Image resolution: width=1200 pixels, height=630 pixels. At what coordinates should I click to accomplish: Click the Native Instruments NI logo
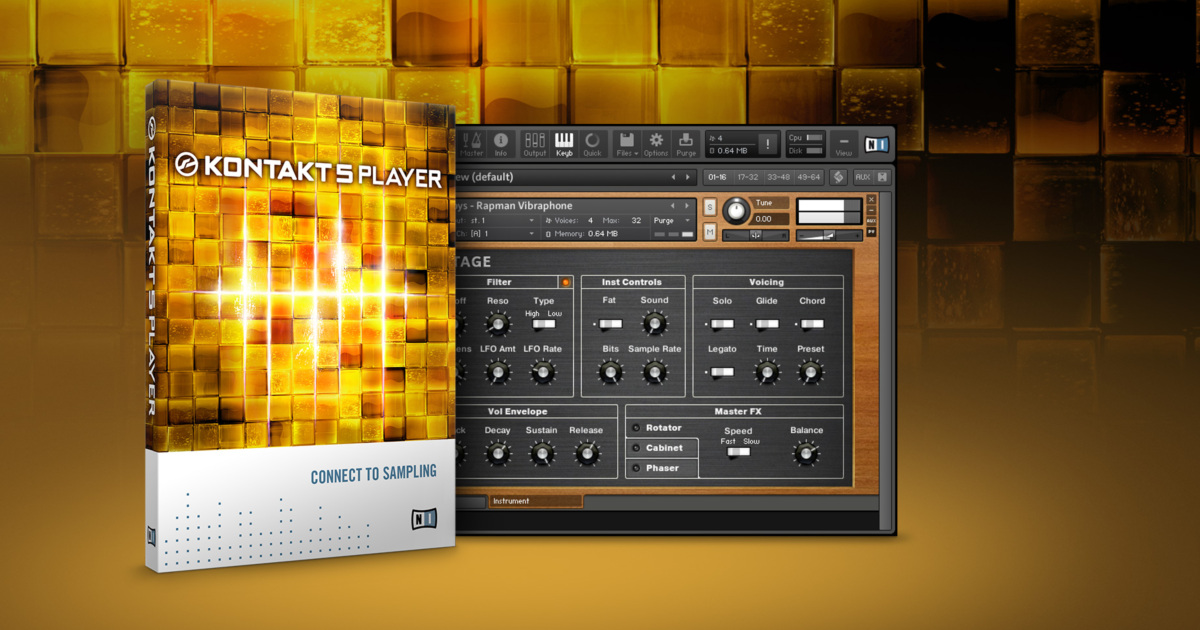click(x=877, y=143)
